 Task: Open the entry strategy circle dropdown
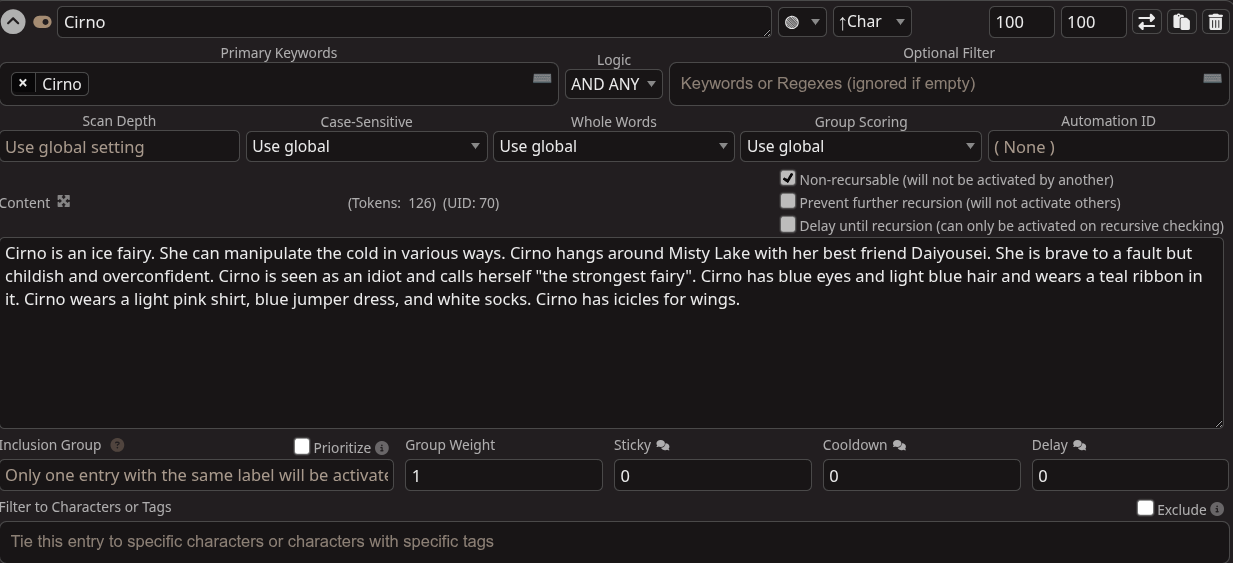[803, 22]
